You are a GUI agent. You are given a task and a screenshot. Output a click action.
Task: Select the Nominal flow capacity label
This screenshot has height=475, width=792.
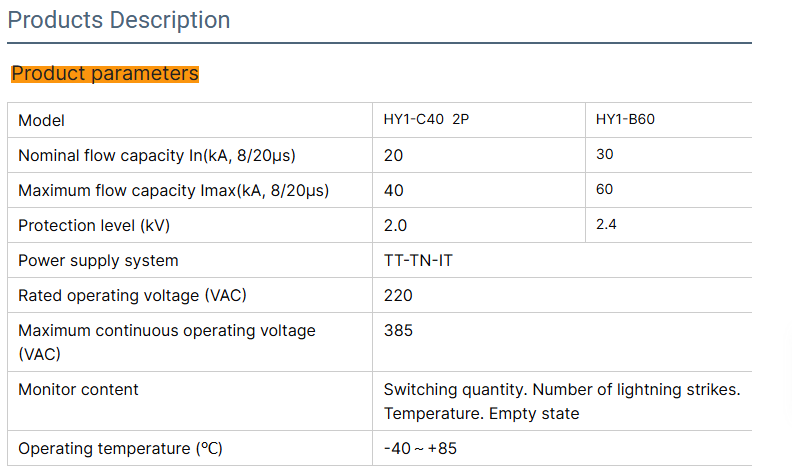point(157,156)
